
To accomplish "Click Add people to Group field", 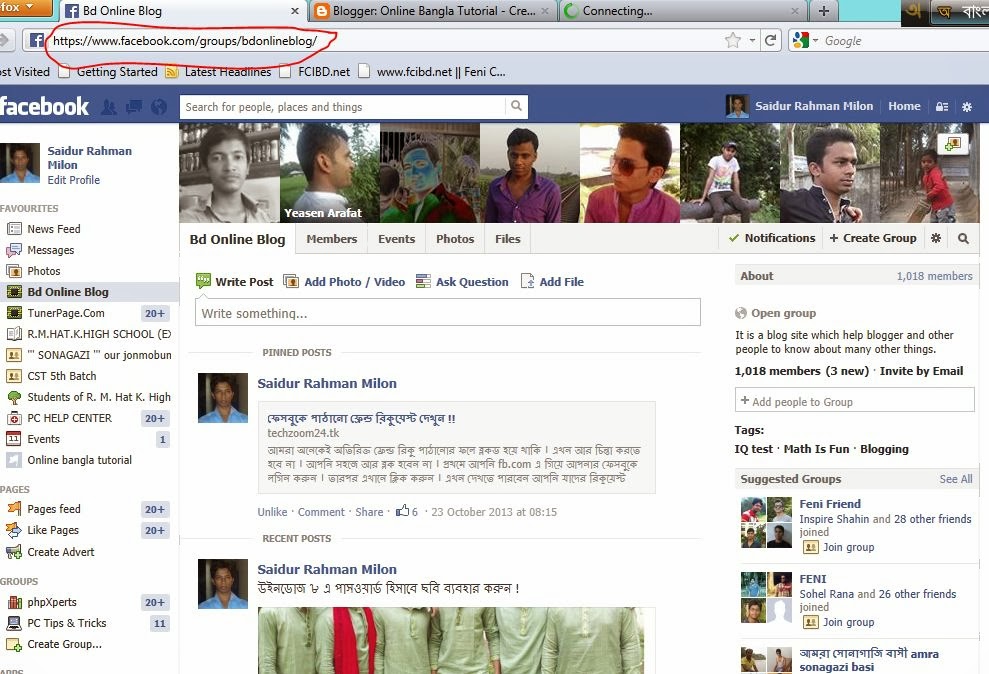I will [855, 401].
